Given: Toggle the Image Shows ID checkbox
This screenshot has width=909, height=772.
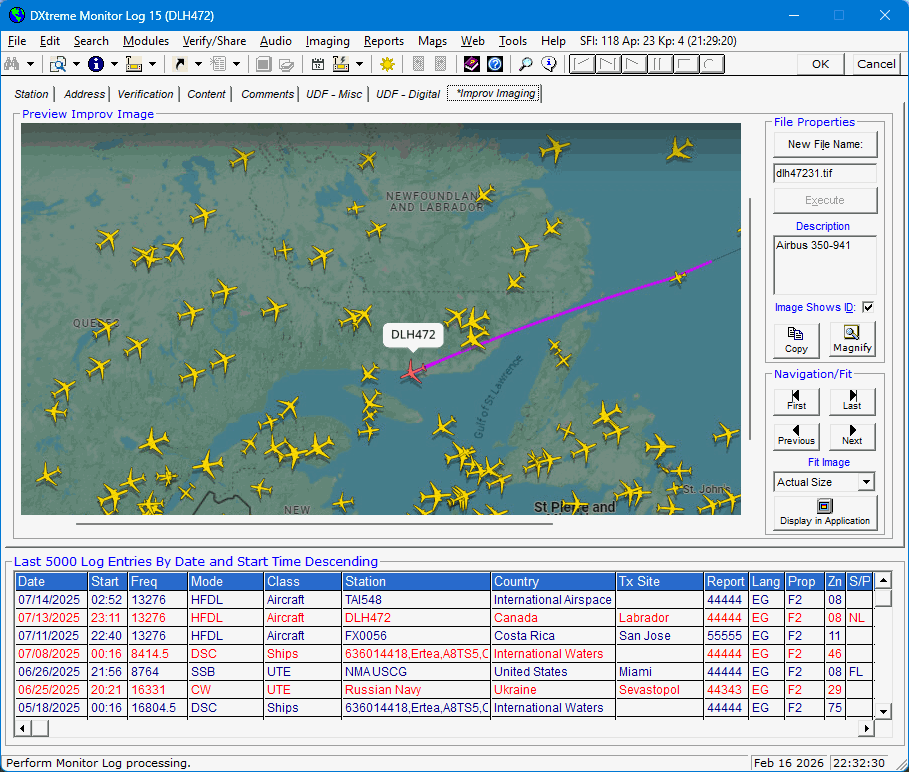Looking at the screenshot, I should coord(867,307).
